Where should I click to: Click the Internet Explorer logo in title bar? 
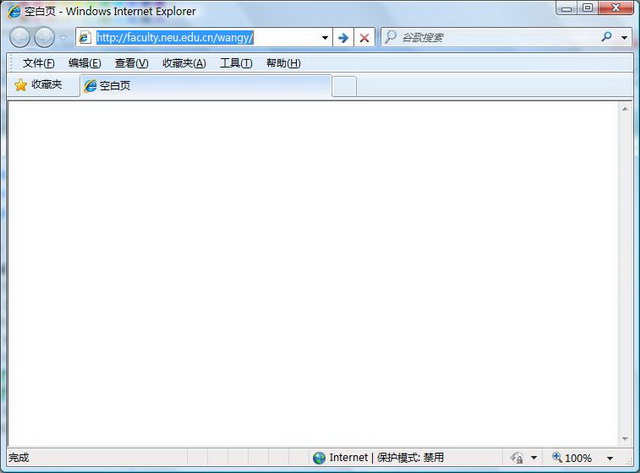pos(14,11)
